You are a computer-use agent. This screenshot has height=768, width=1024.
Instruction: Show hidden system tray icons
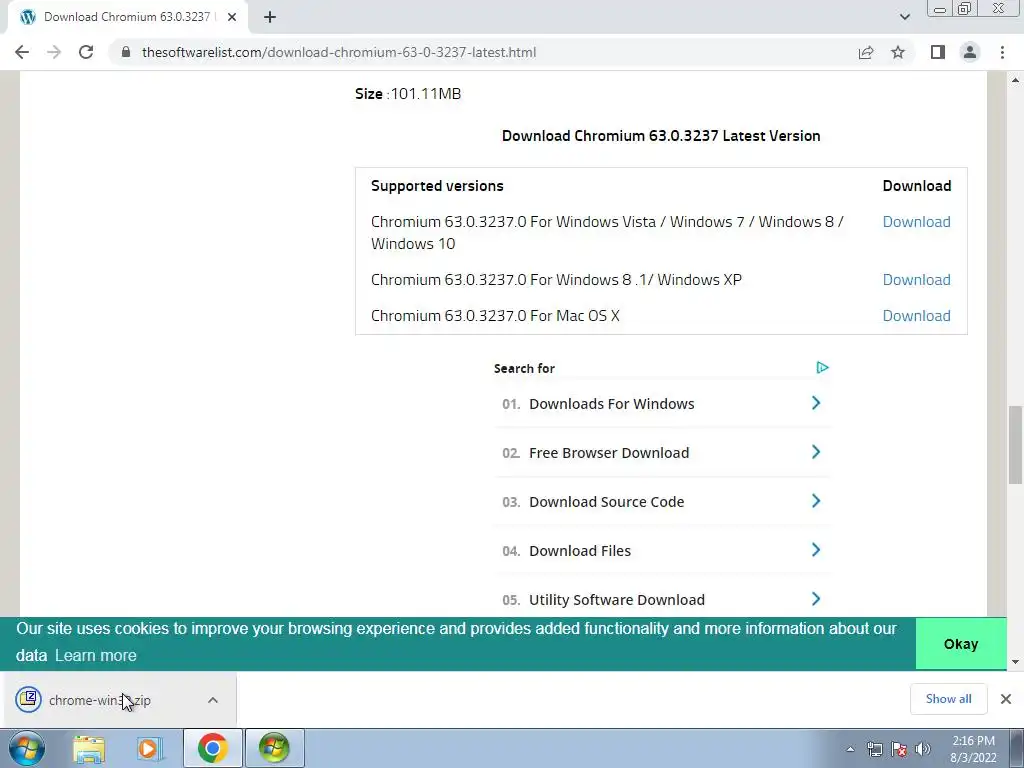850,749
